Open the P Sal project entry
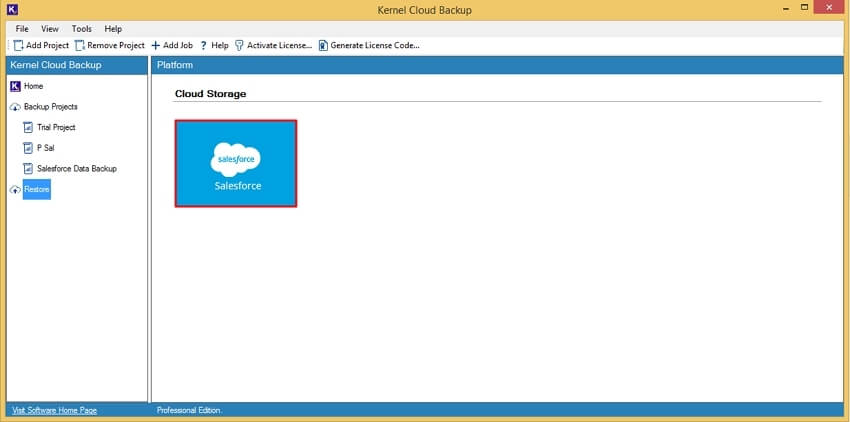The height and width of the screenshot is (422, 850). click(46, 148)
